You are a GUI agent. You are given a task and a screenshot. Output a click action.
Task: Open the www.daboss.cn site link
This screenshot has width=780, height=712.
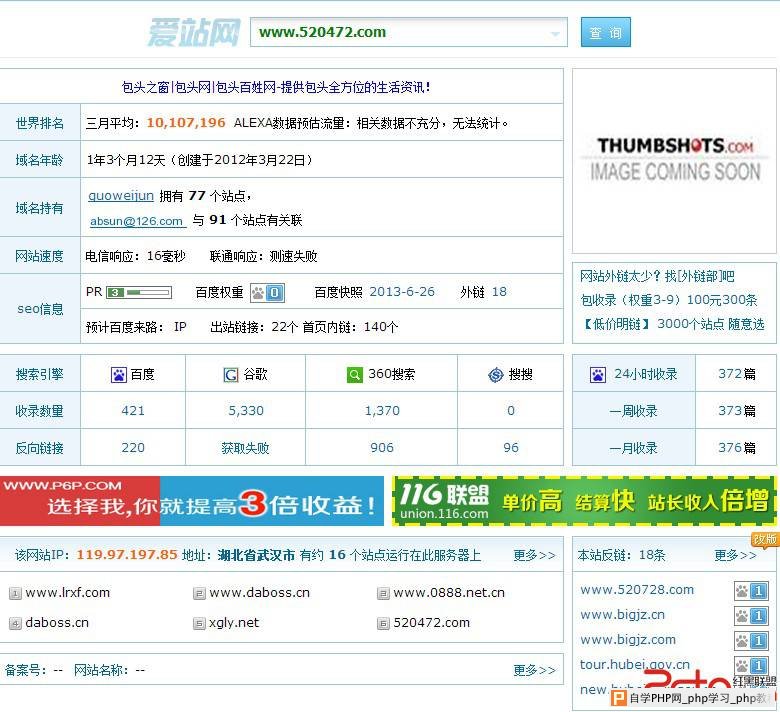coord(260,592)
